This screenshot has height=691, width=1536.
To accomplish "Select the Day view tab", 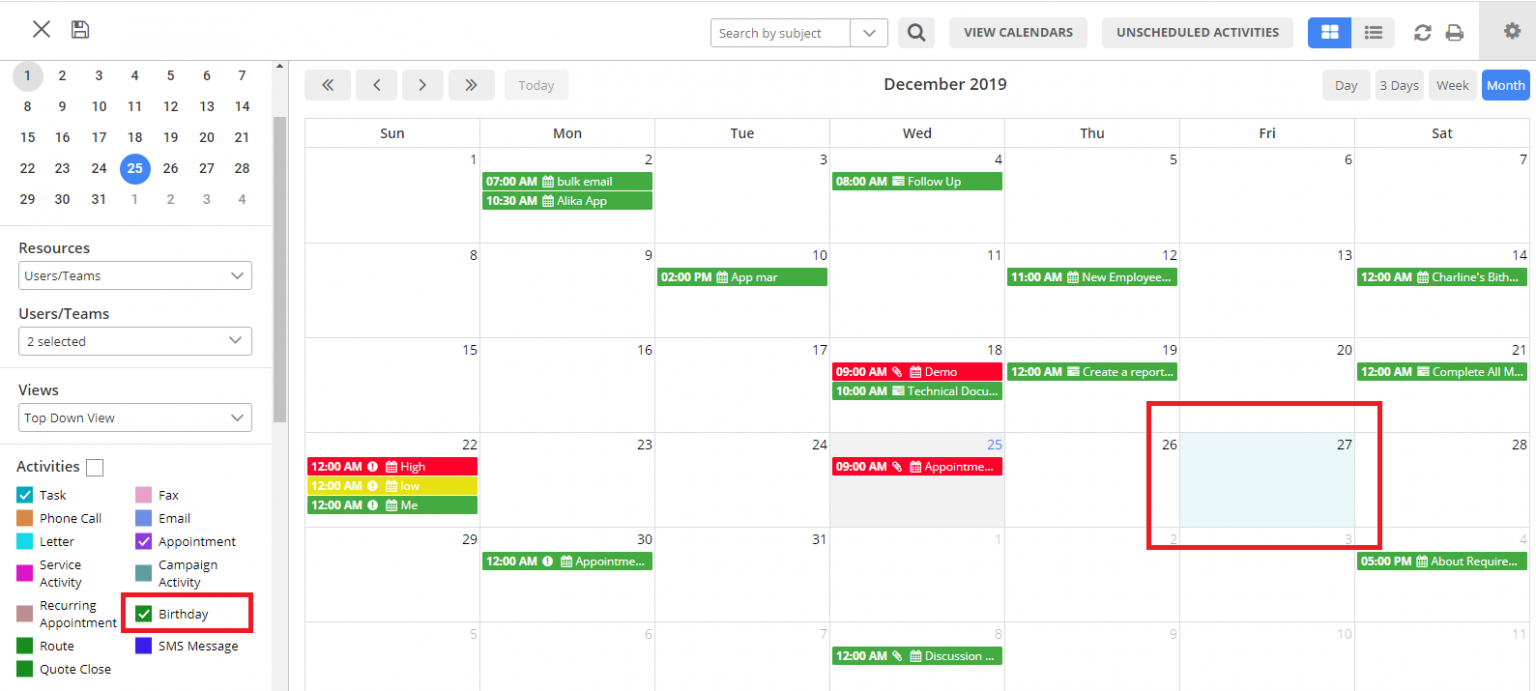I will click(x=1345, y=85).
